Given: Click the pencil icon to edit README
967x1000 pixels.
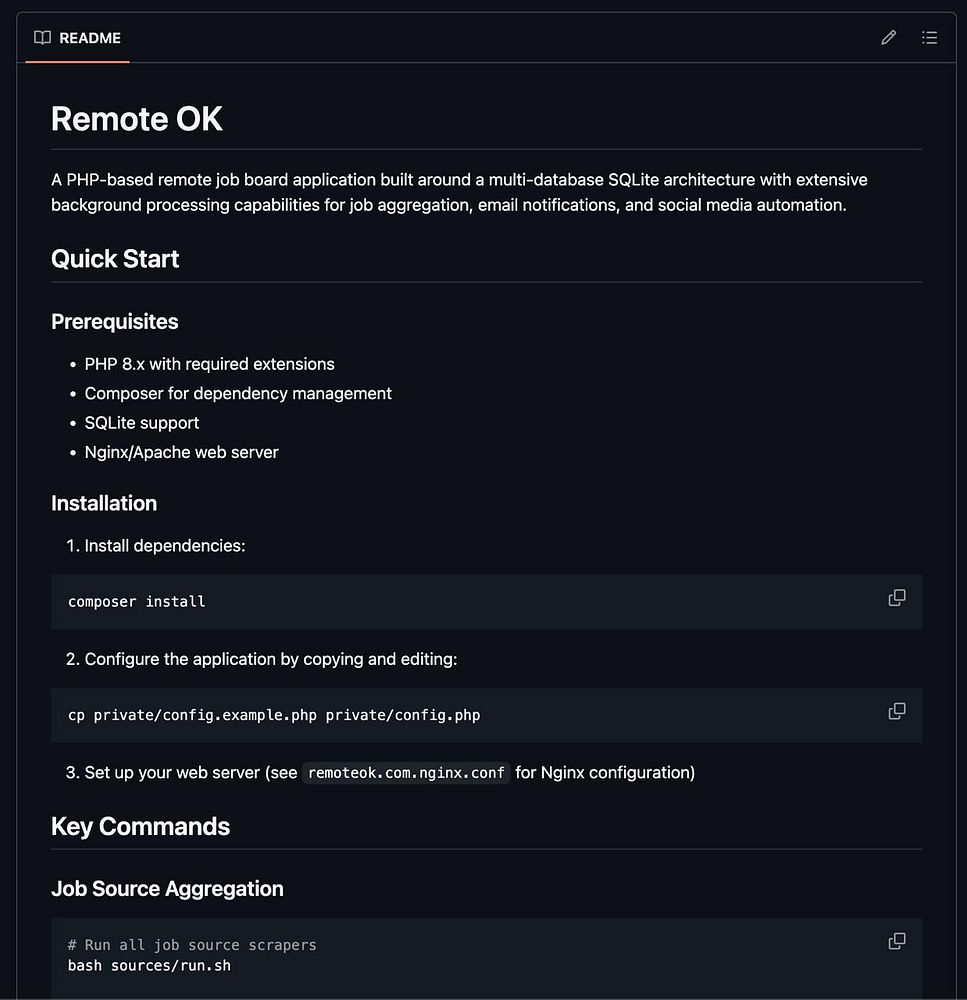Looking at the screenshot, I should 888,38.
